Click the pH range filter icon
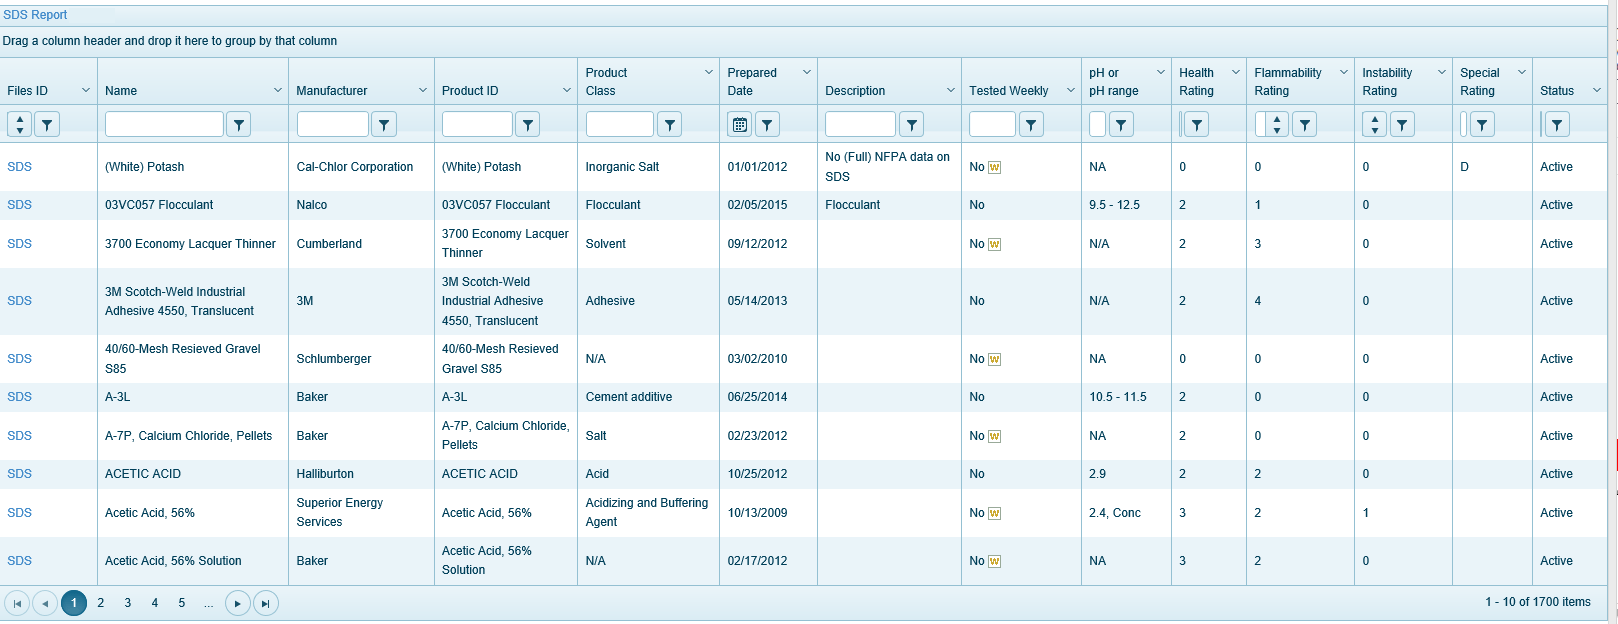 [x=1121, y=124]
